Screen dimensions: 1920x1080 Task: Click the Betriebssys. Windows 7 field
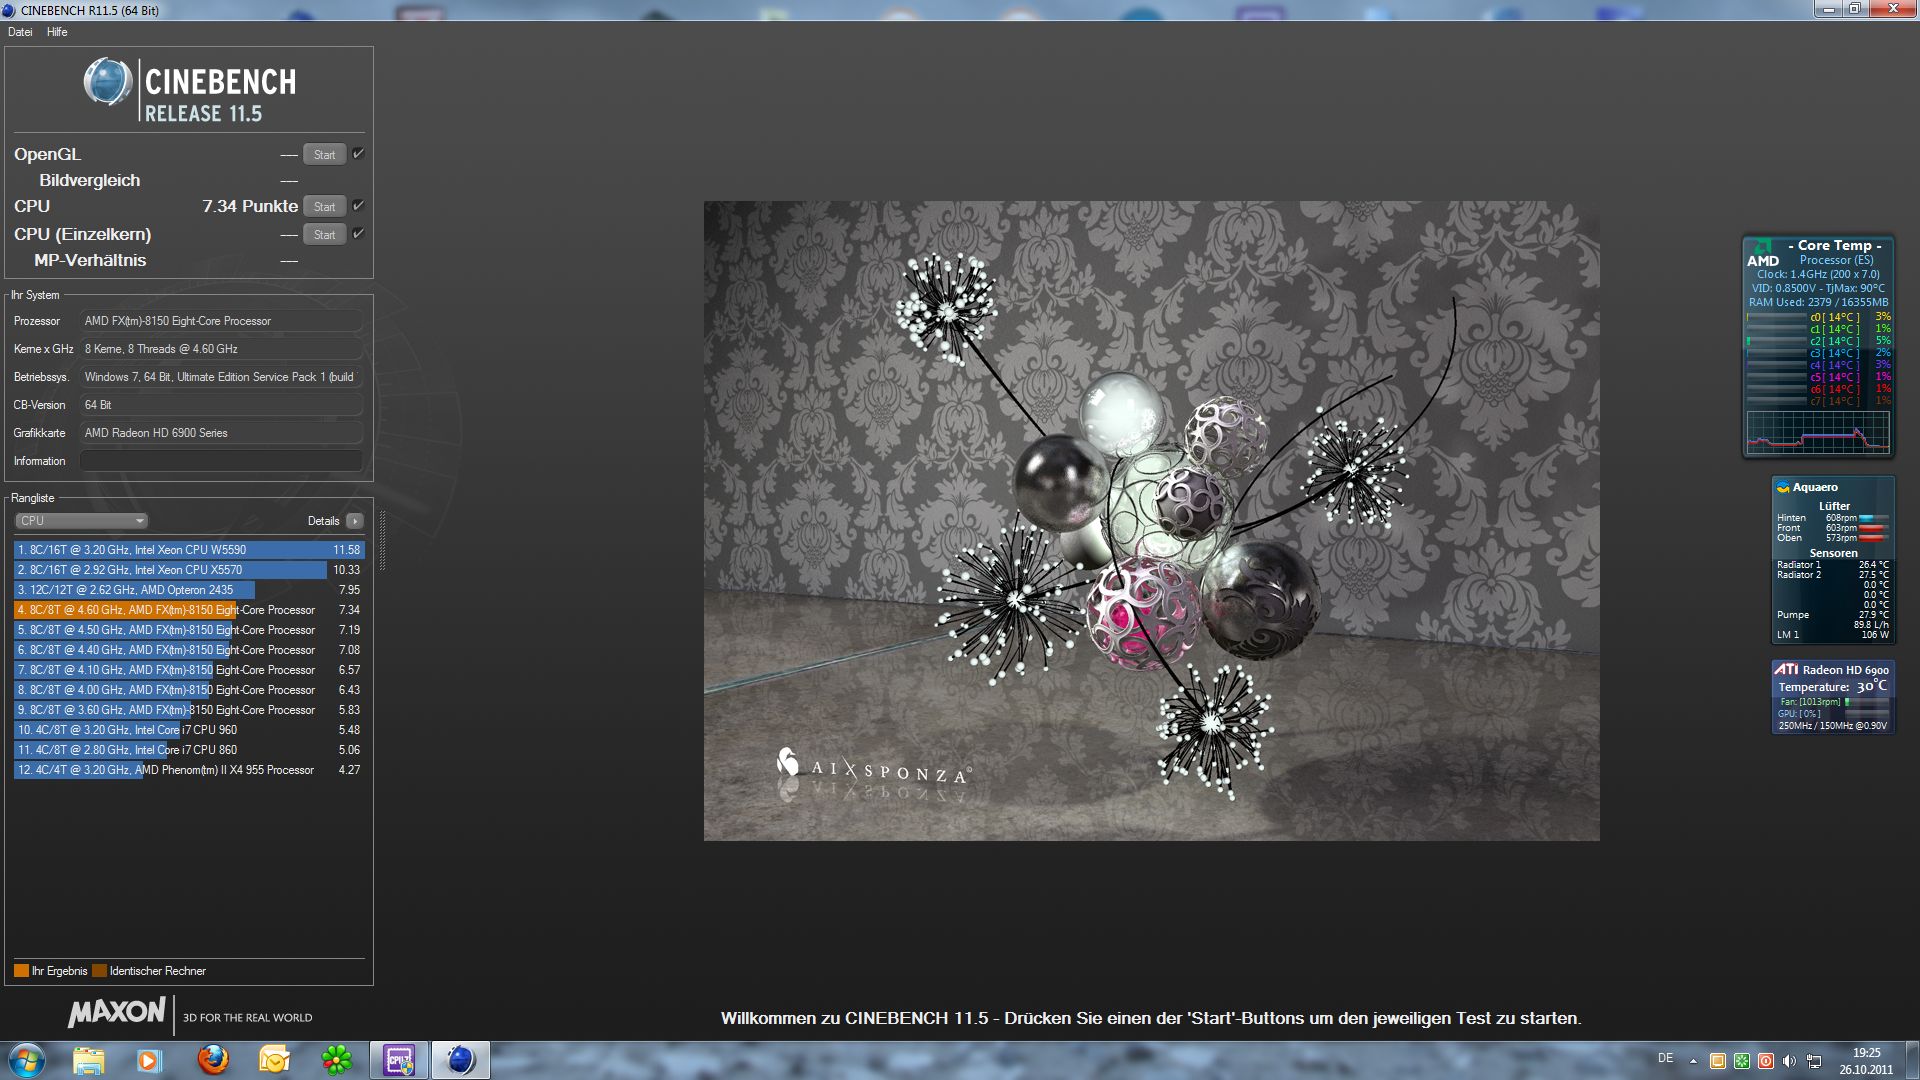coord(221,377)
